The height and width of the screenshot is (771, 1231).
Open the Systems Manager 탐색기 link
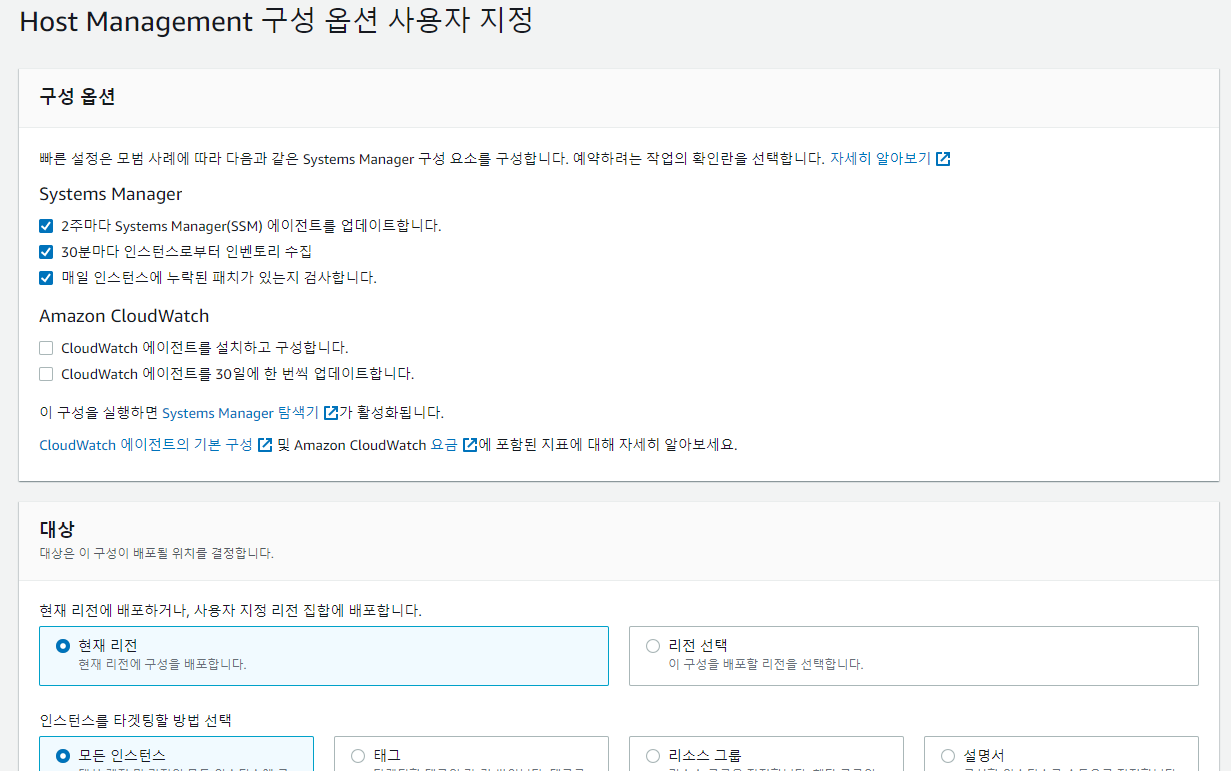click(x=240, y=413)
